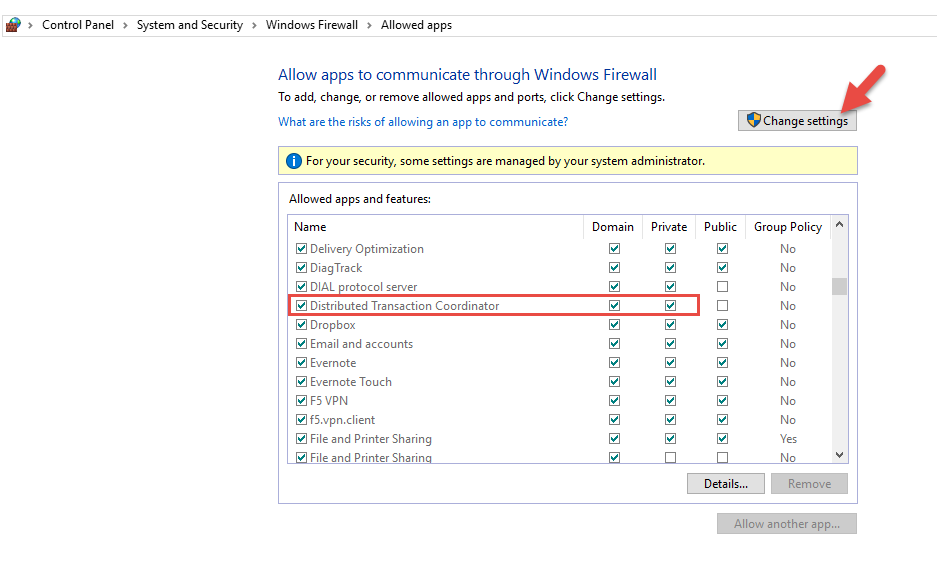This screenshot has width=937, height=564.
Task: Click the apps list scrollbar thumb
Action: tap(839, 287)
